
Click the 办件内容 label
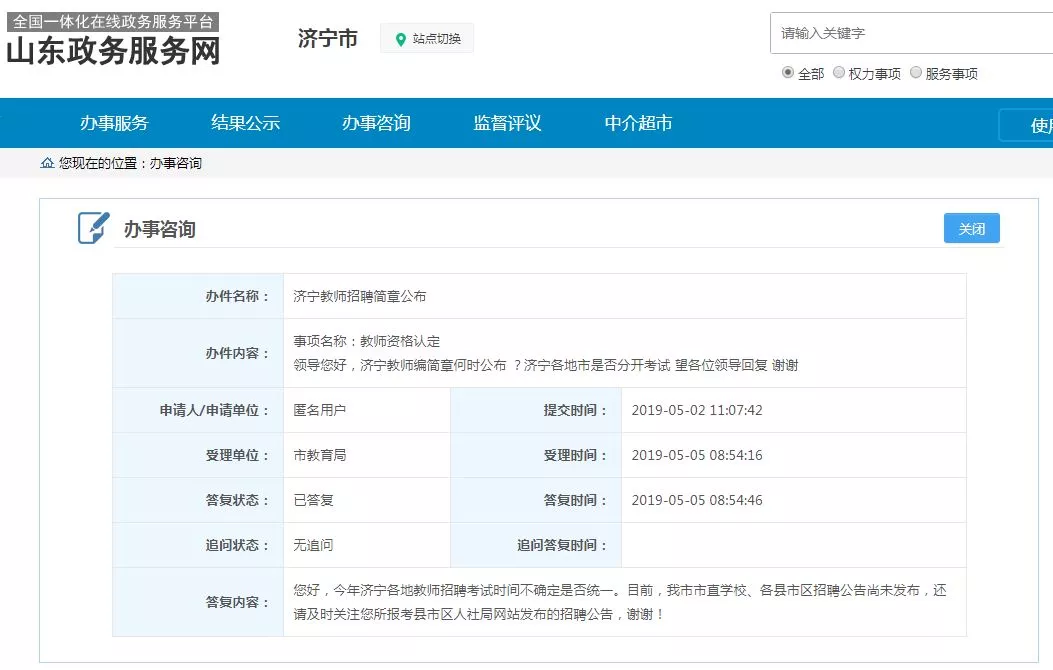237,353
